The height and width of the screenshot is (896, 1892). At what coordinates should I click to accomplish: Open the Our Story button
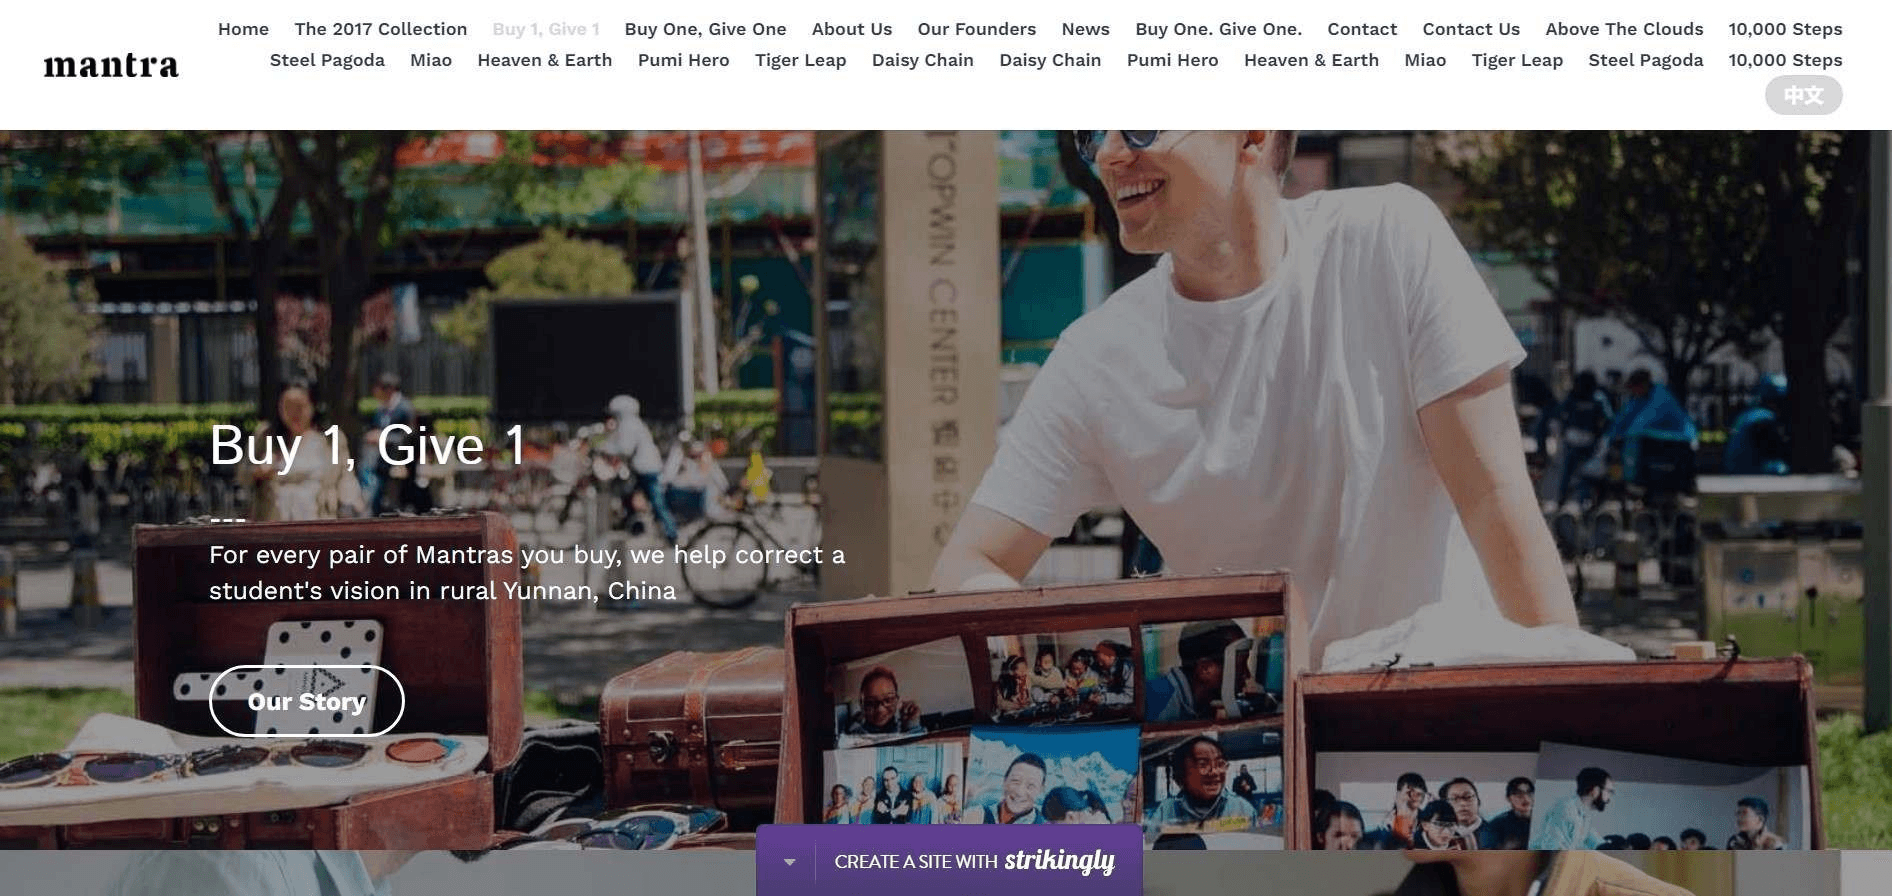tap(307, 701)
